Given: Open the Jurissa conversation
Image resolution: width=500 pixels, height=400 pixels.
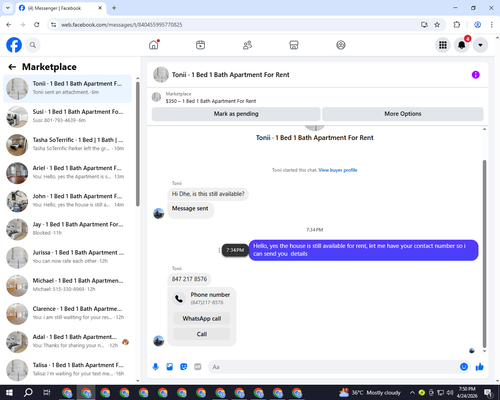Looking at the screenshot, I should (x=68, y=257).
